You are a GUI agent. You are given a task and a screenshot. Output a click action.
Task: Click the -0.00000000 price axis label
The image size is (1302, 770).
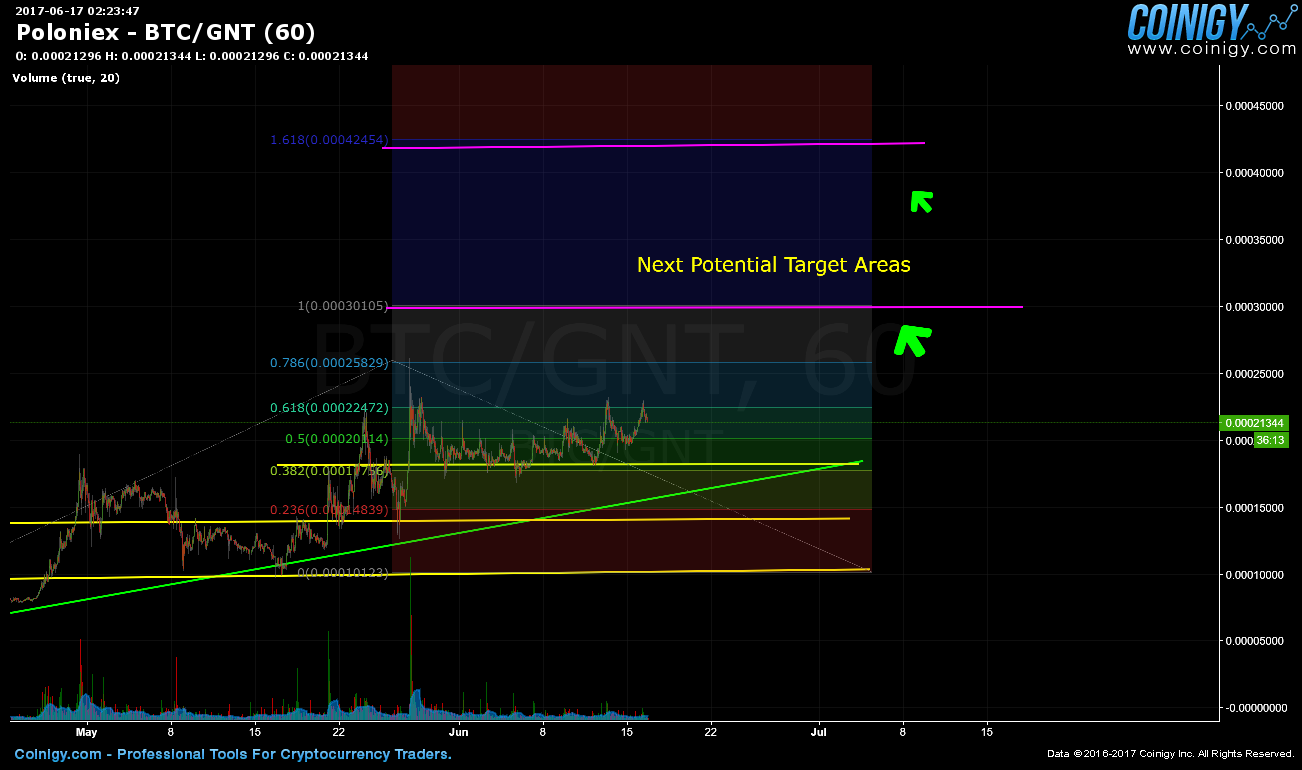[x=1258, y=708]
